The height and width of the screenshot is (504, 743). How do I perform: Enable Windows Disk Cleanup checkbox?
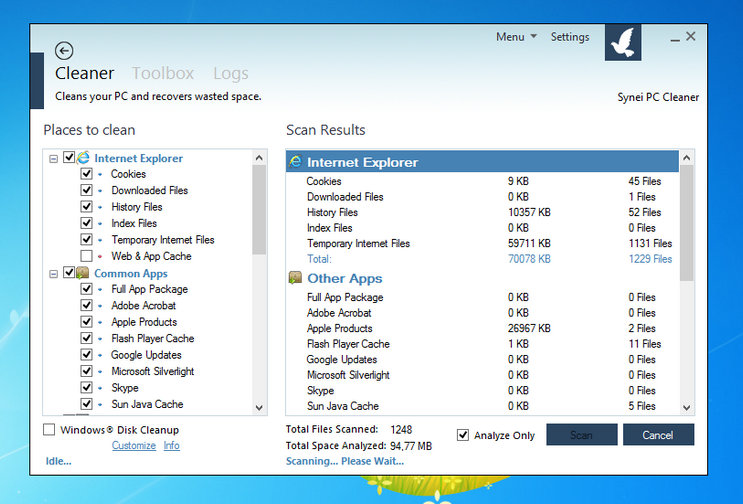[x=49, y=429]
